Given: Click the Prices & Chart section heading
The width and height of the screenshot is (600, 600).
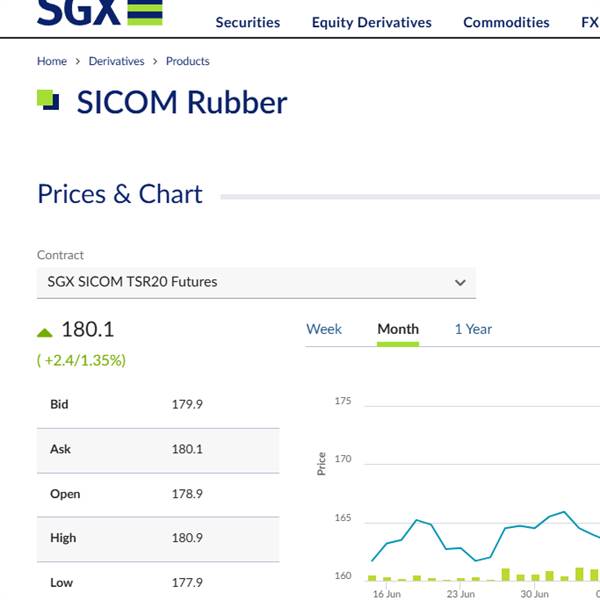Looking at the screenshot, I should point(120,194).
